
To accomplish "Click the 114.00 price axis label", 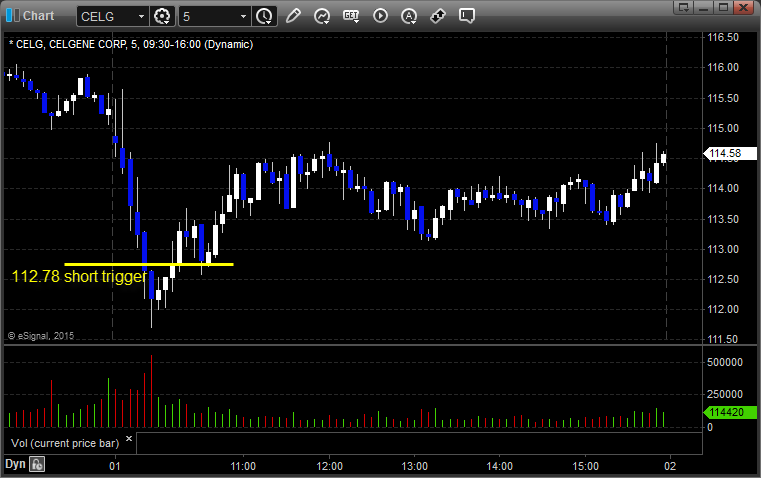I will (723, 188).
